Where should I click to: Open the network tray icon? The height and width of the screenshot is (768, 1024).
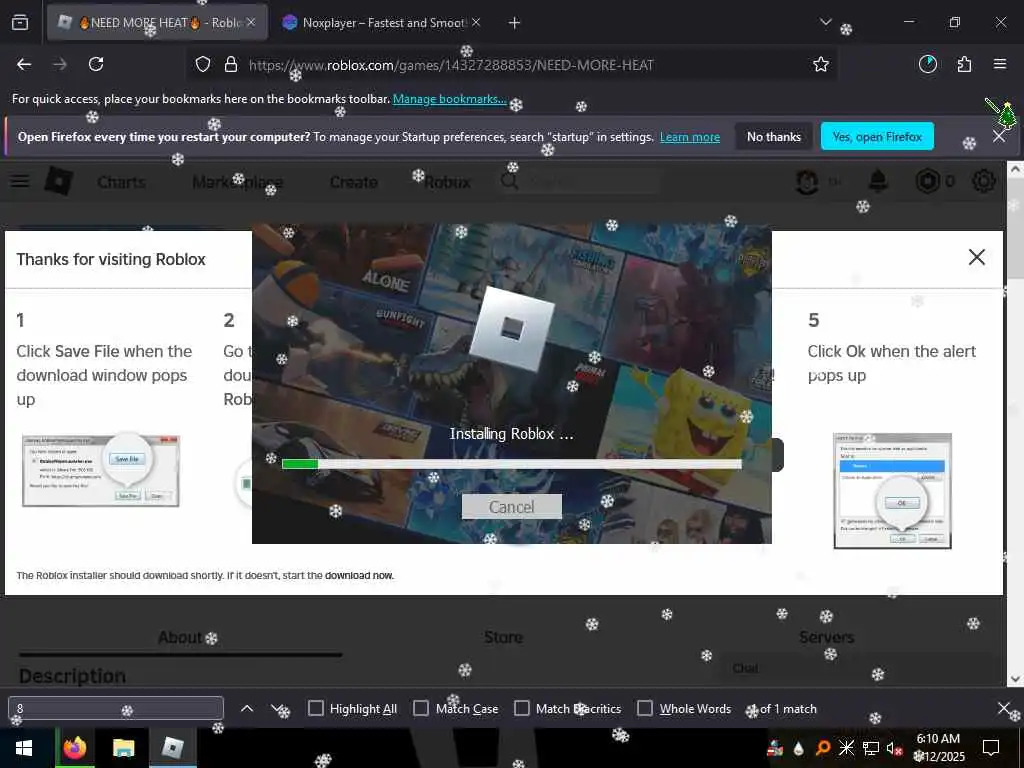point(871,748)
